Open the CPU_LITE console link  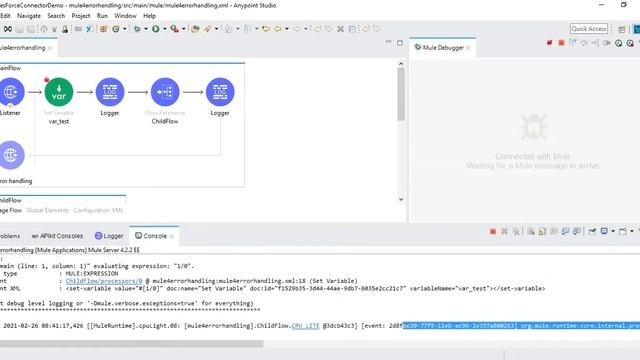tap(305, 326)
